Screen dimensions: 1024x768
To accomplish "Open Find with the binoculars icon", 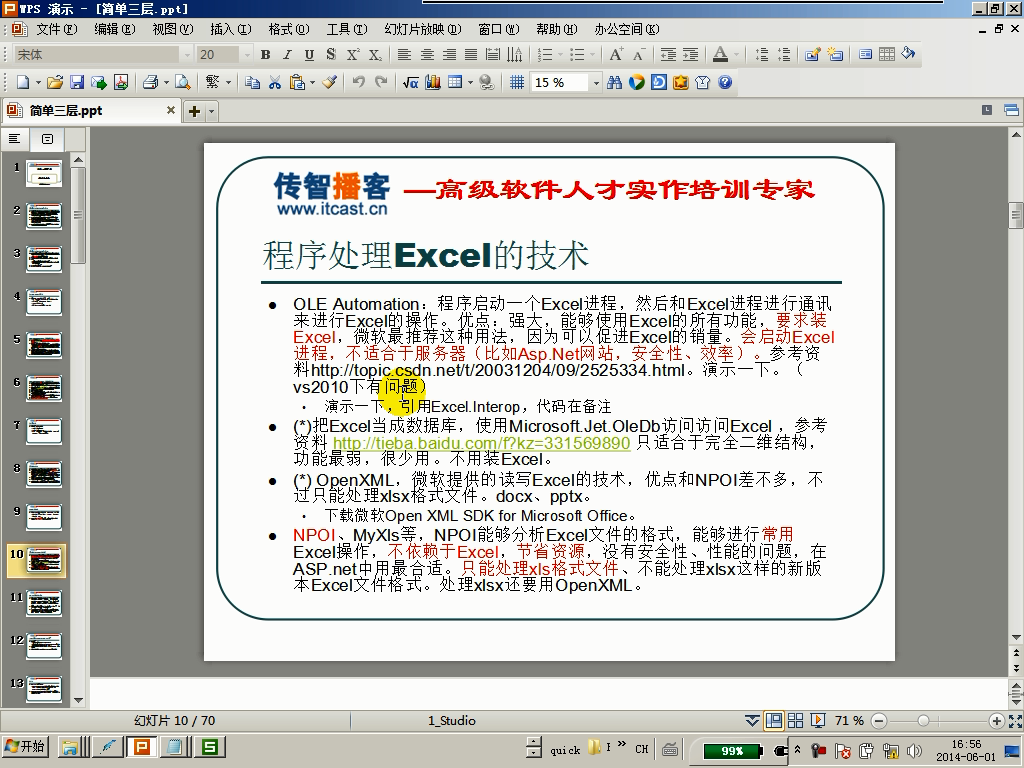I will click(x=614, y=82).
